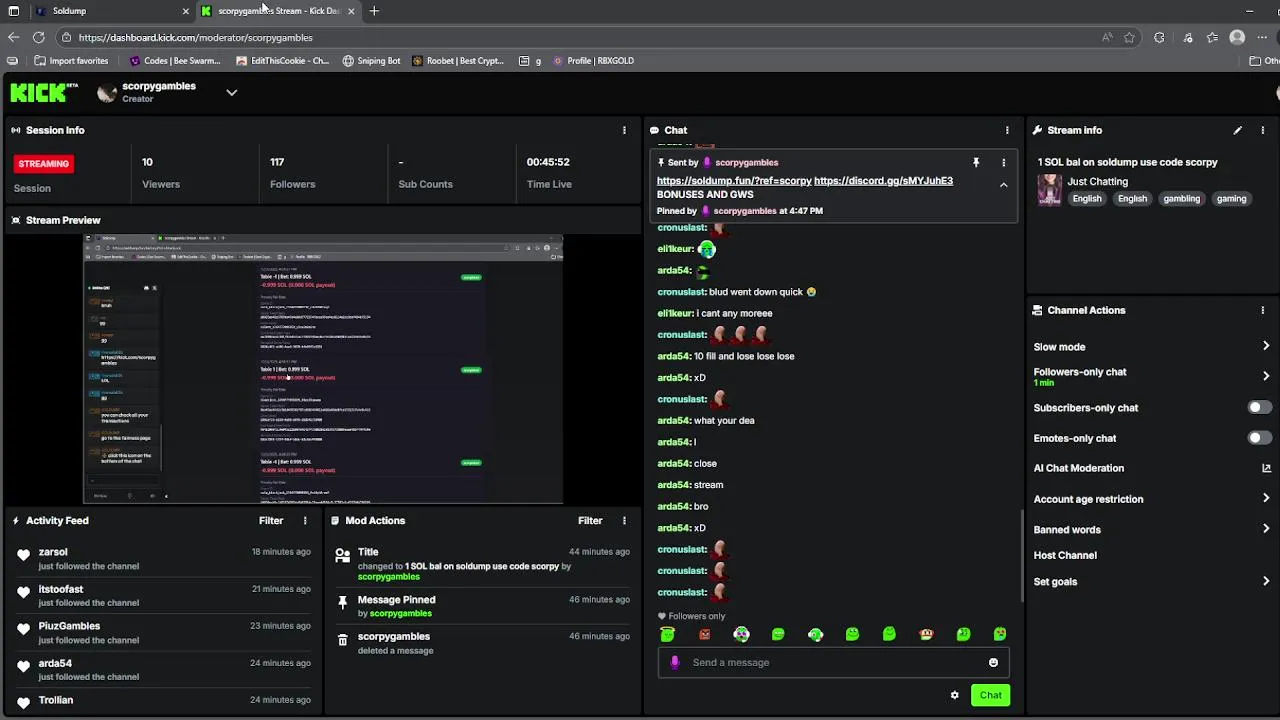This screenshot has height=720, width=1280.
Task: Open Mod Actions options menu
Action: click(624, 520)
